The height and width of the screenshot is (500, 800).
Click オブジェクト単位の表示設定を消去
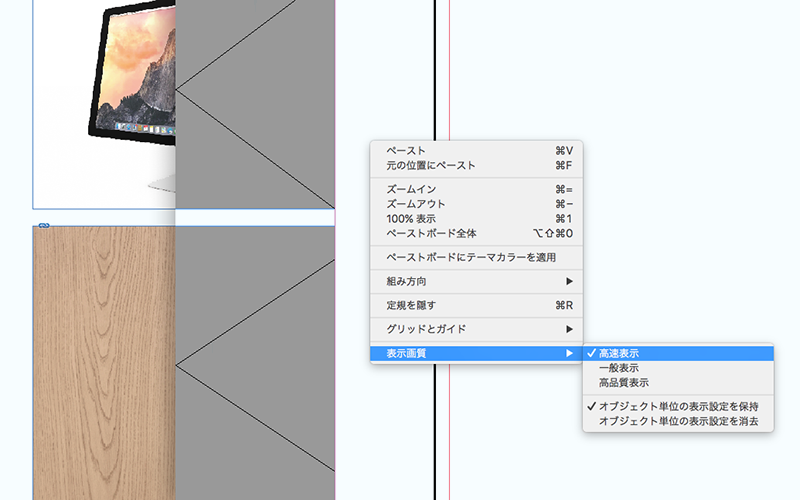[x=678, y=421]
